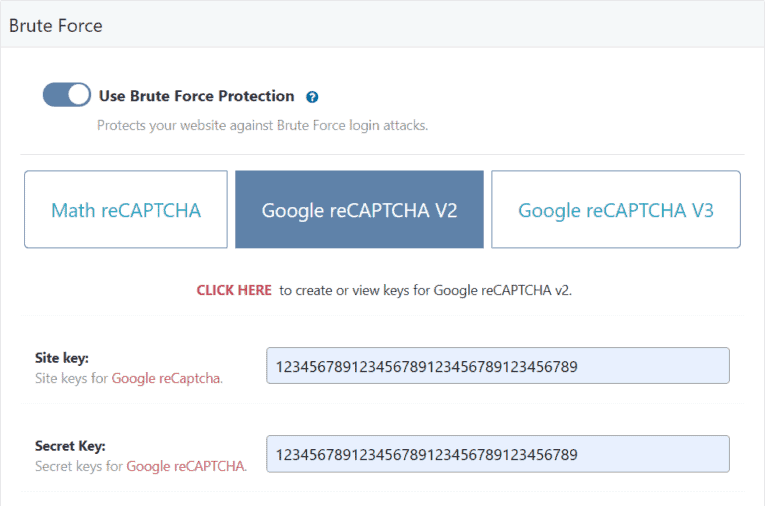This screenshot has width=768, height=506.
Task: Select the Google reCAPTCHA V2 tab
Action: [359, 210]
